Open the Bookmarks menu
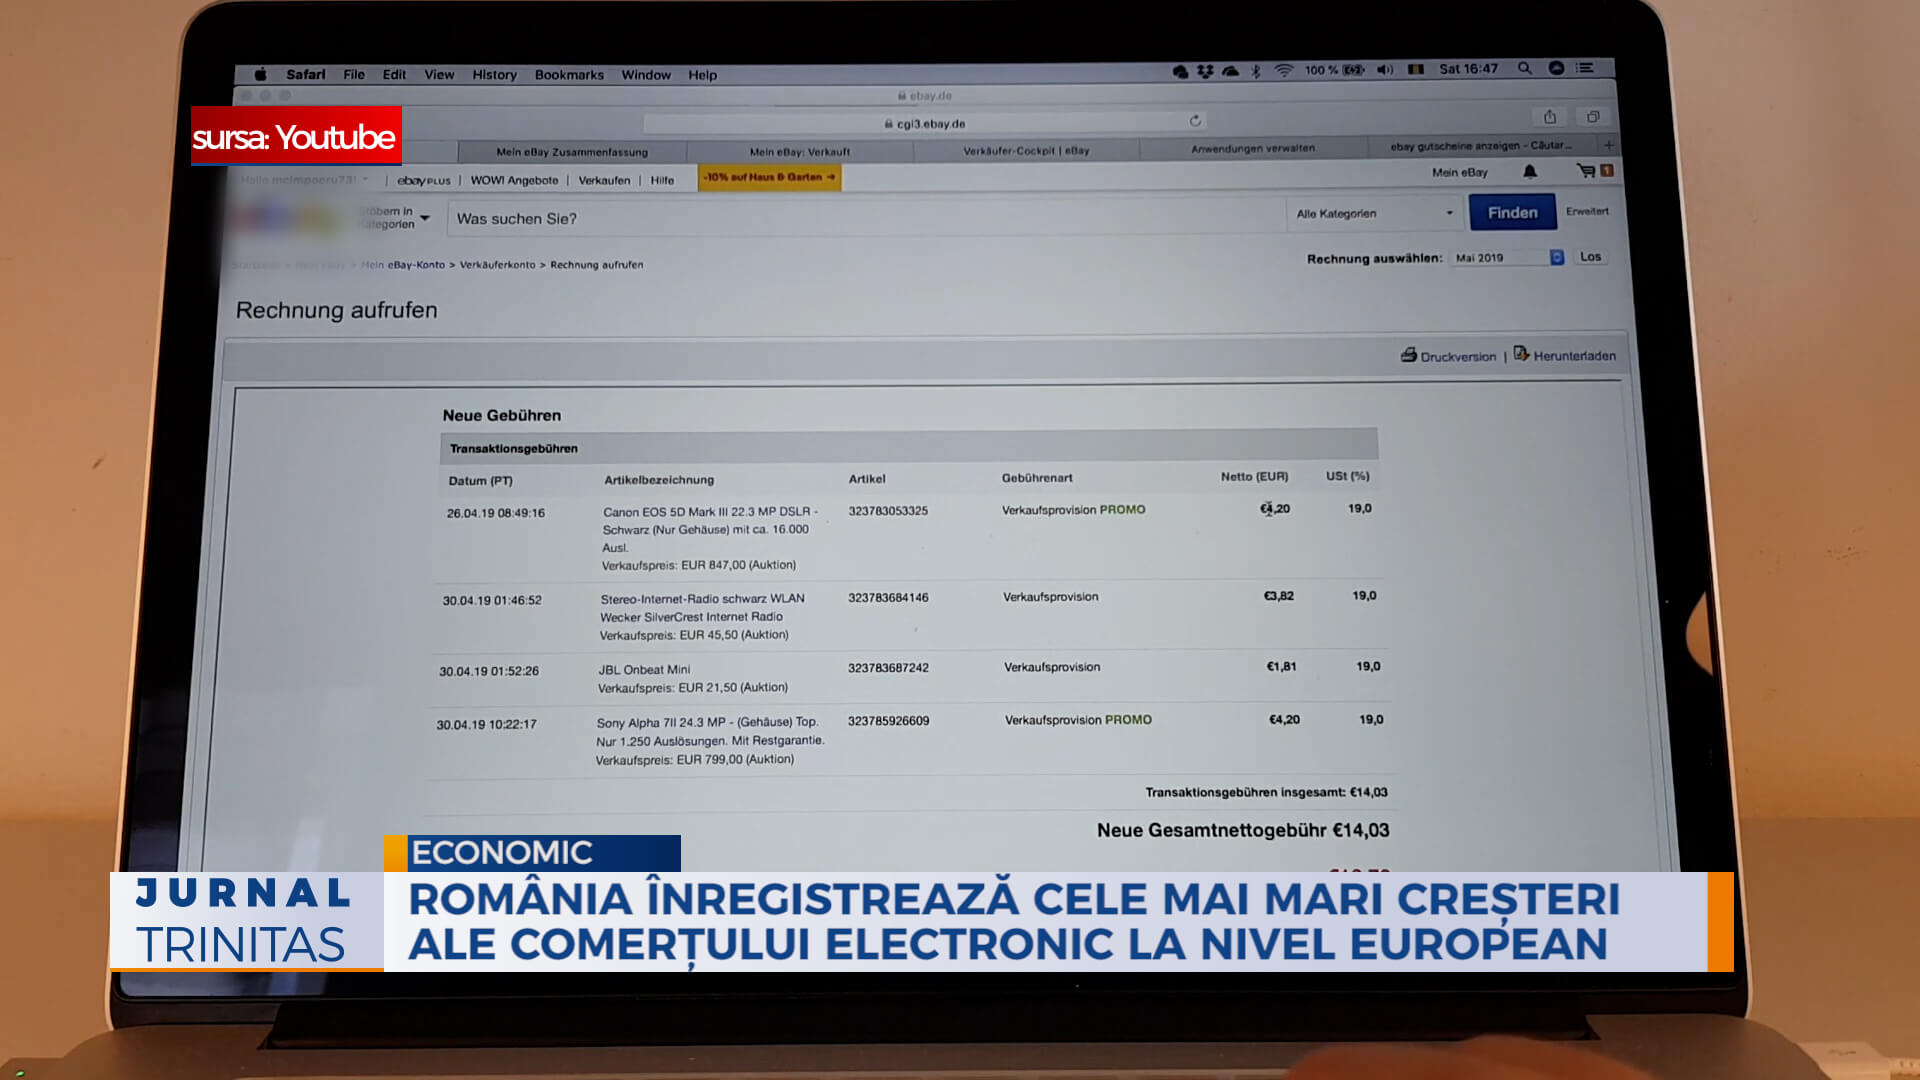The height and width of the screenshot is (1080, 1920). pos(569,74)
